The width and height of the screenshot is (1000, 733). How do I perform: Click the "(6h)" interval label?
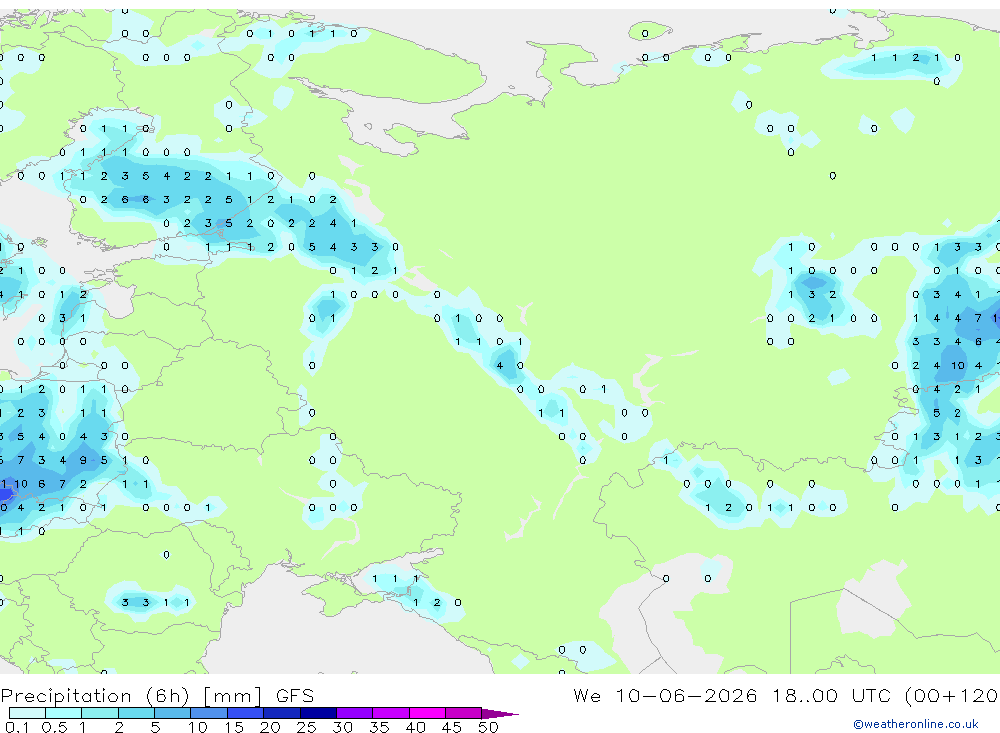(168, 696)
